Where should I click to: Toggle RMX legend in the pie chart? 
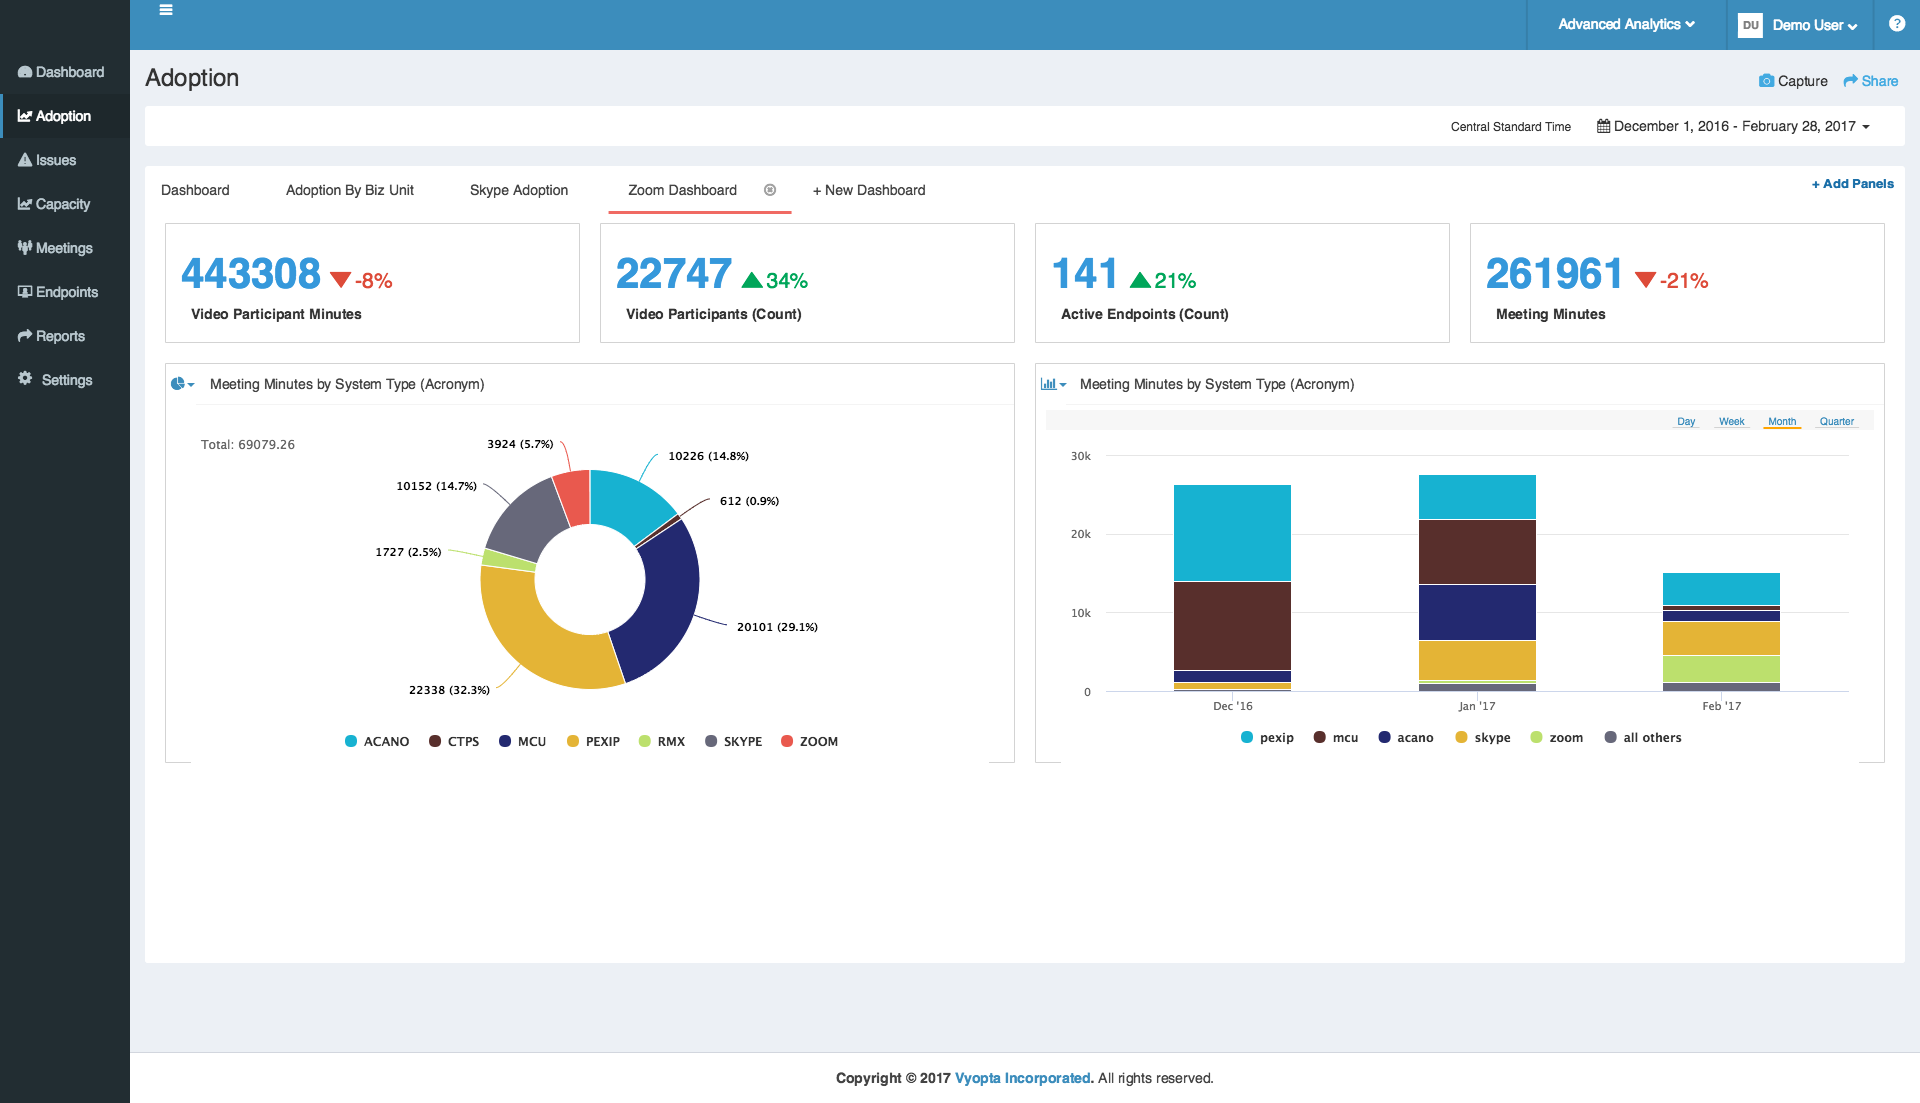[x=662, y=741]
